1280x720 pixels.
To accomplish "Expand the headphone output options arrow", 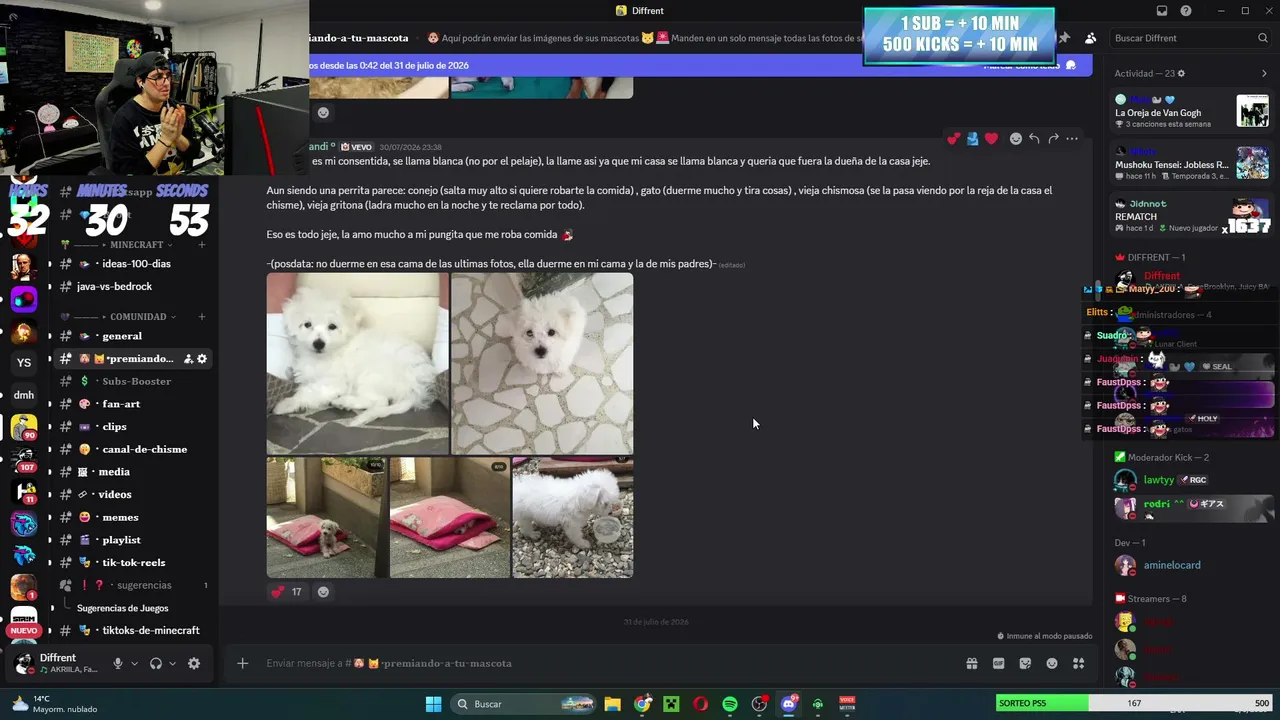I will click(172, 664).
